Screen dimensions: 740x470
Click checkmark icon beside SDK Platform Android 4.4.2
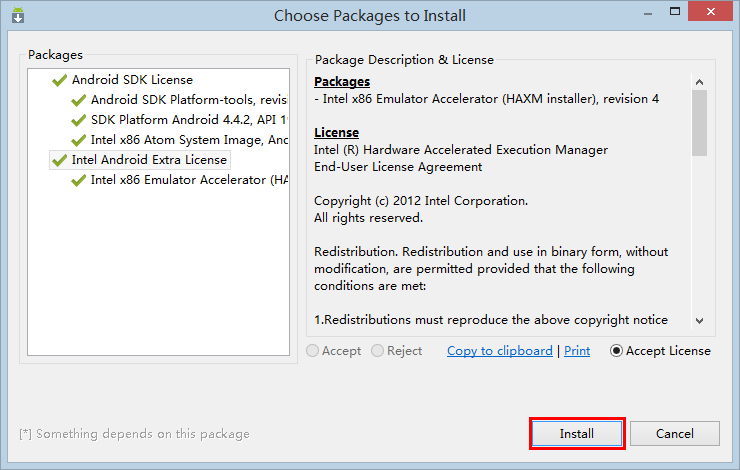tap(78, 120)
